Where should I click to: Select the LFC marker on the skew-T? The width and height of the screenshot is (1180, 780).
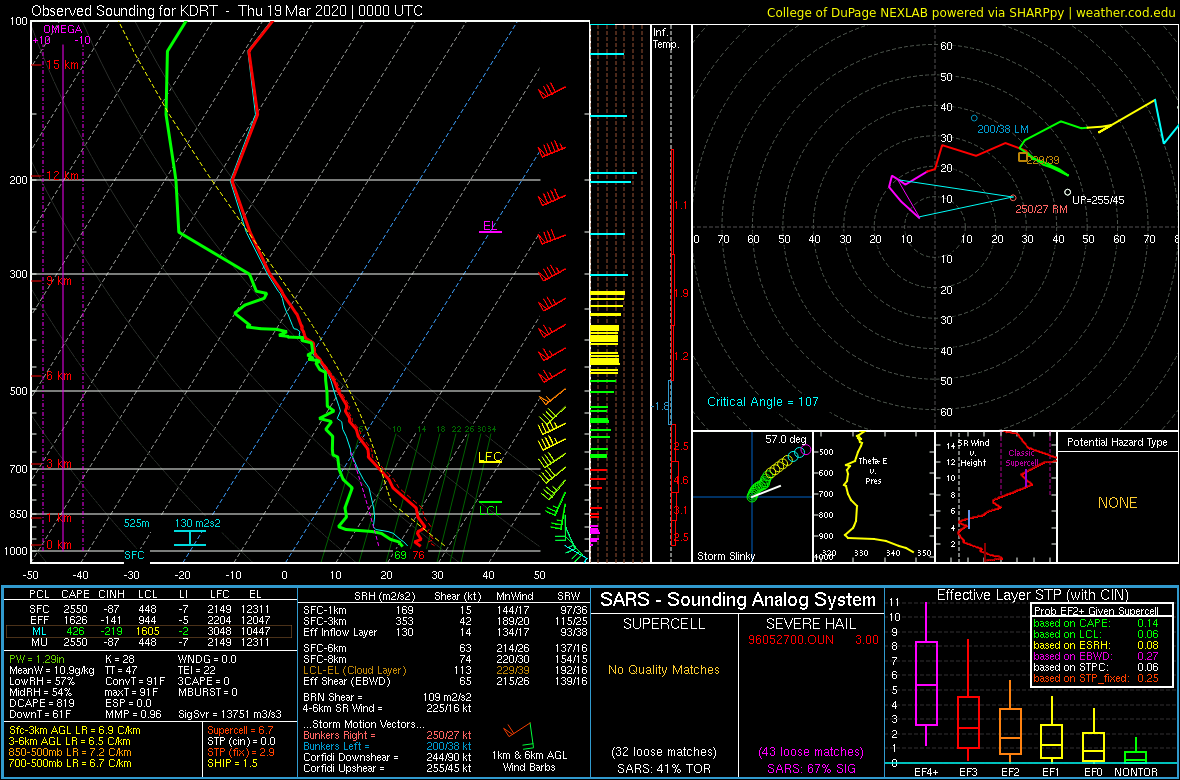click(490, 456)
